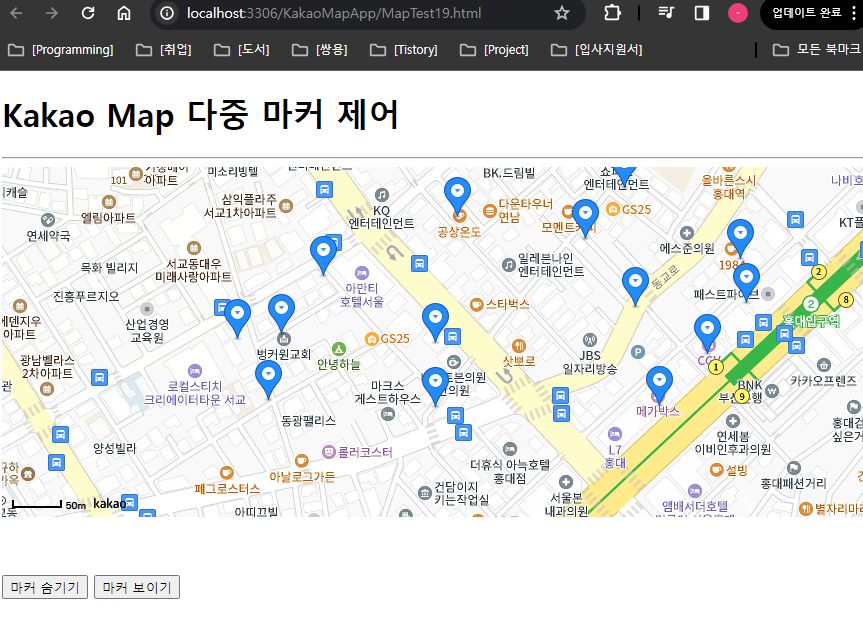Viewport: 863px width, 622px height.
Task: Click the 설빙 cafe label
Action: click(736, 470)
